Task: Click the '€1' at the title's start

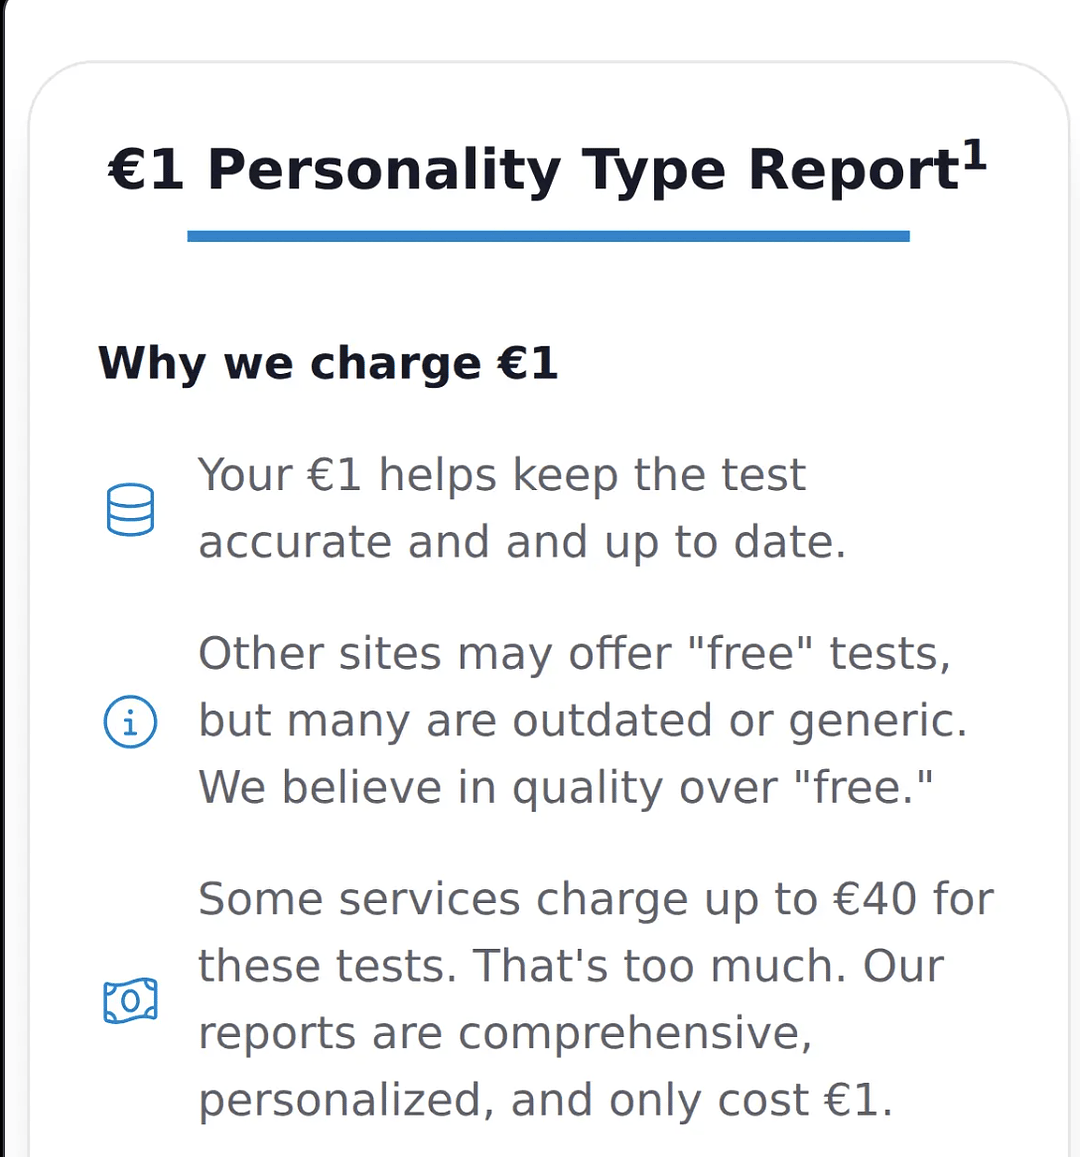Action: (x=146, y=170)
